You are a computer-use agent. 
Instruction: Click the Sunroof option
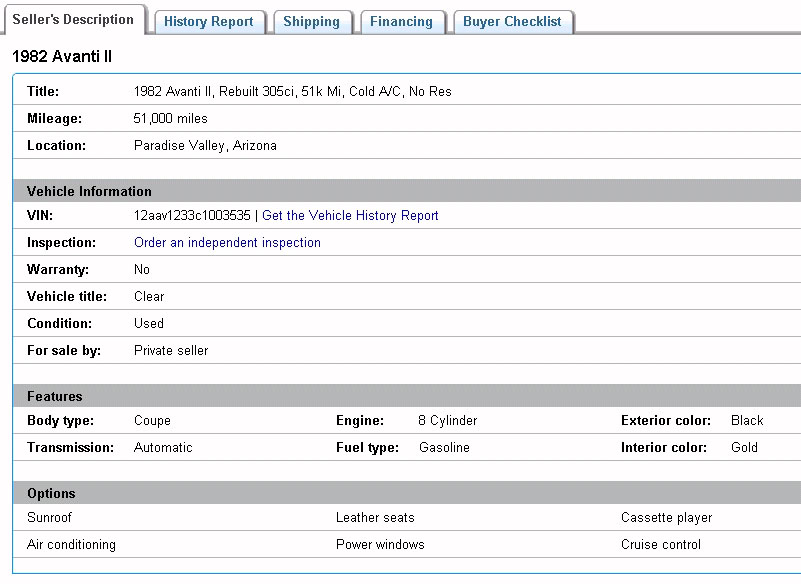click(50, 518)
